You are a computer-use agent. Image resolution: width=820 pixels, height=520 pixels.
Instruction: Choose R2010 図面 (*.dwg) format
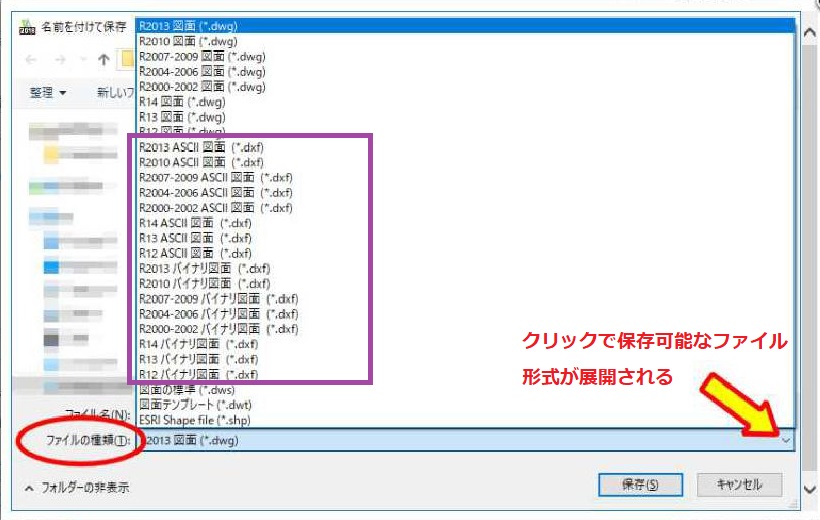188,41
